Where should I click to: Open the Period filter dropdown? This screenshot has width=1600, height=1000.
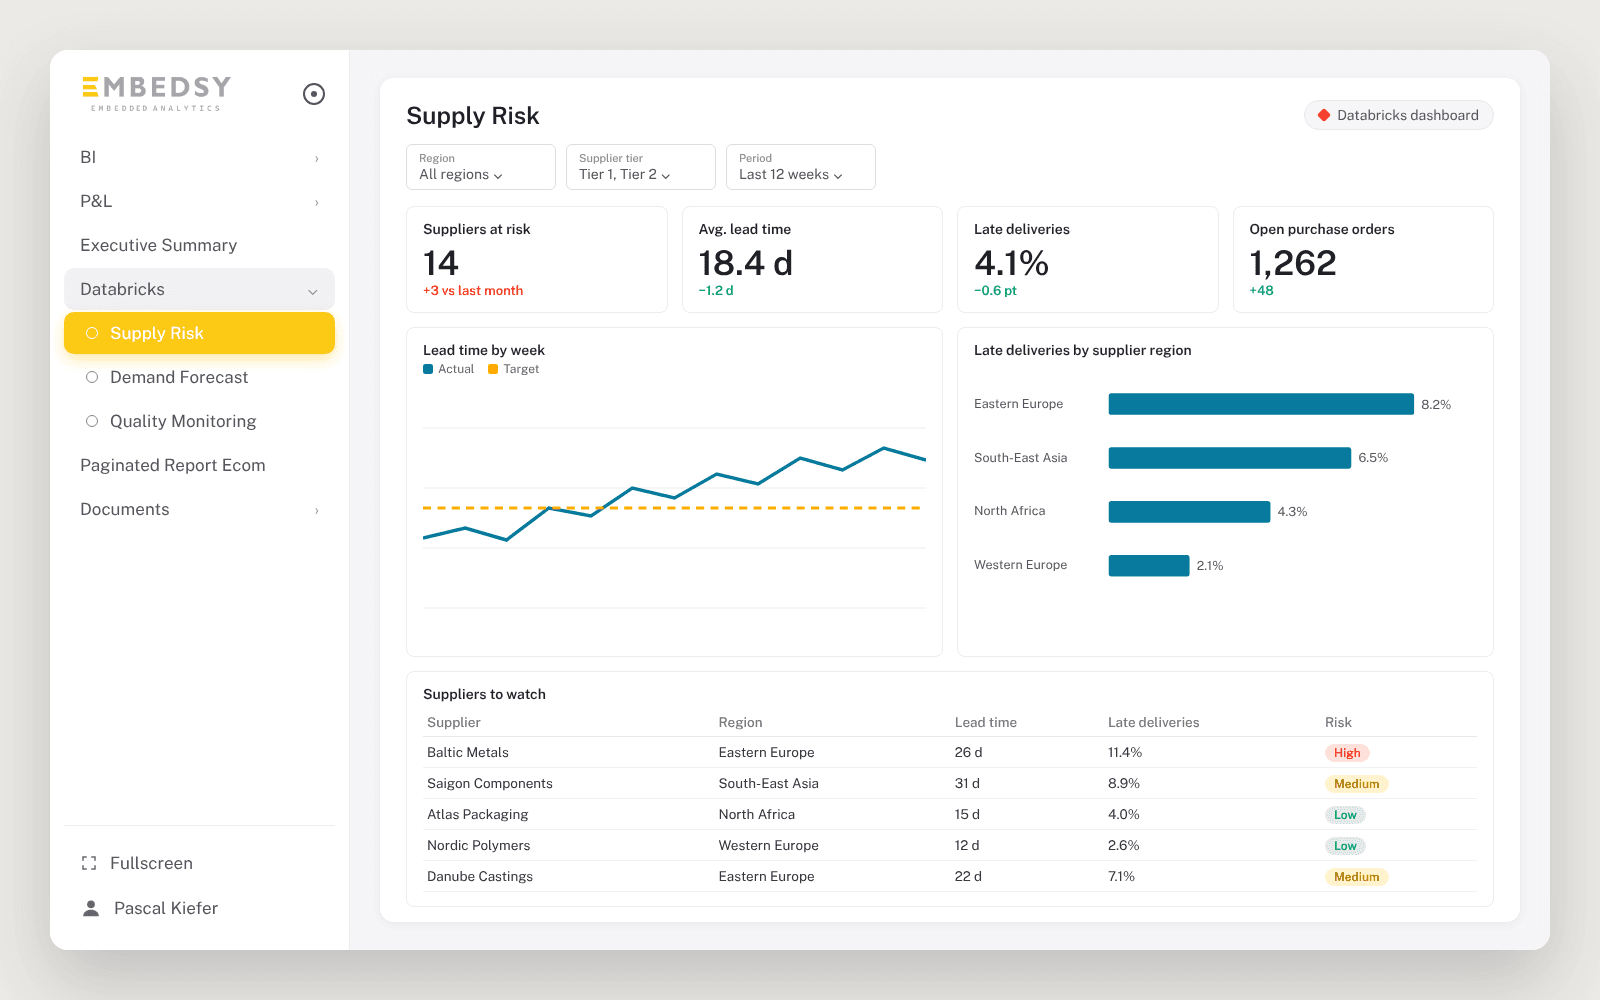[801, 167]
